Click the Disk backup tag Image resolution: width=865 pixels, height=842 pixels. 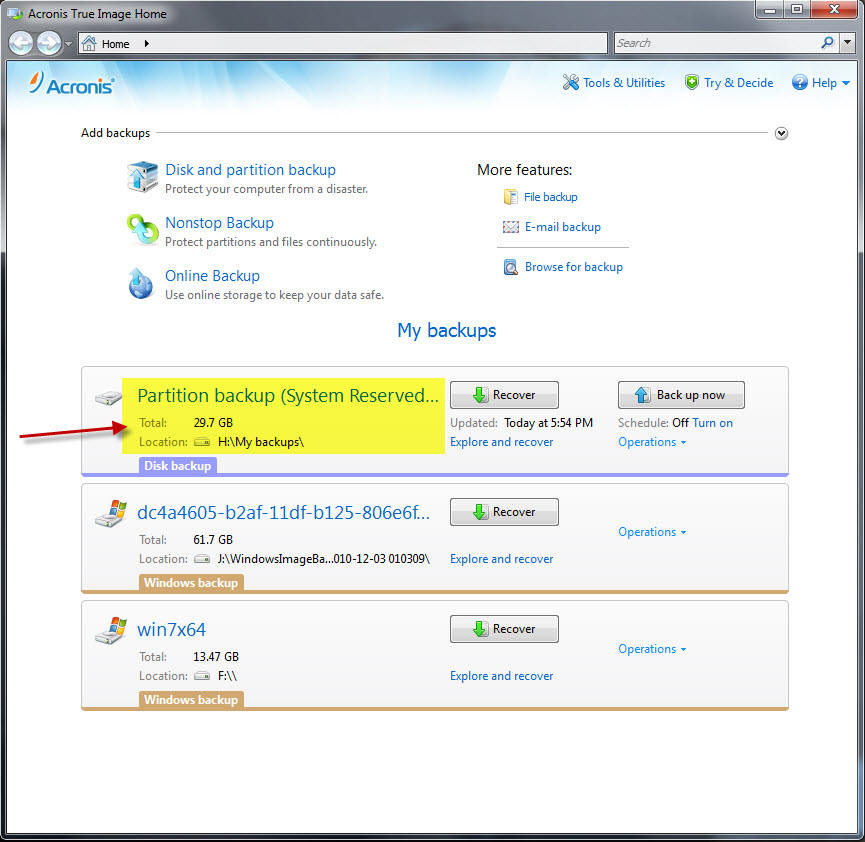point(178,466)
